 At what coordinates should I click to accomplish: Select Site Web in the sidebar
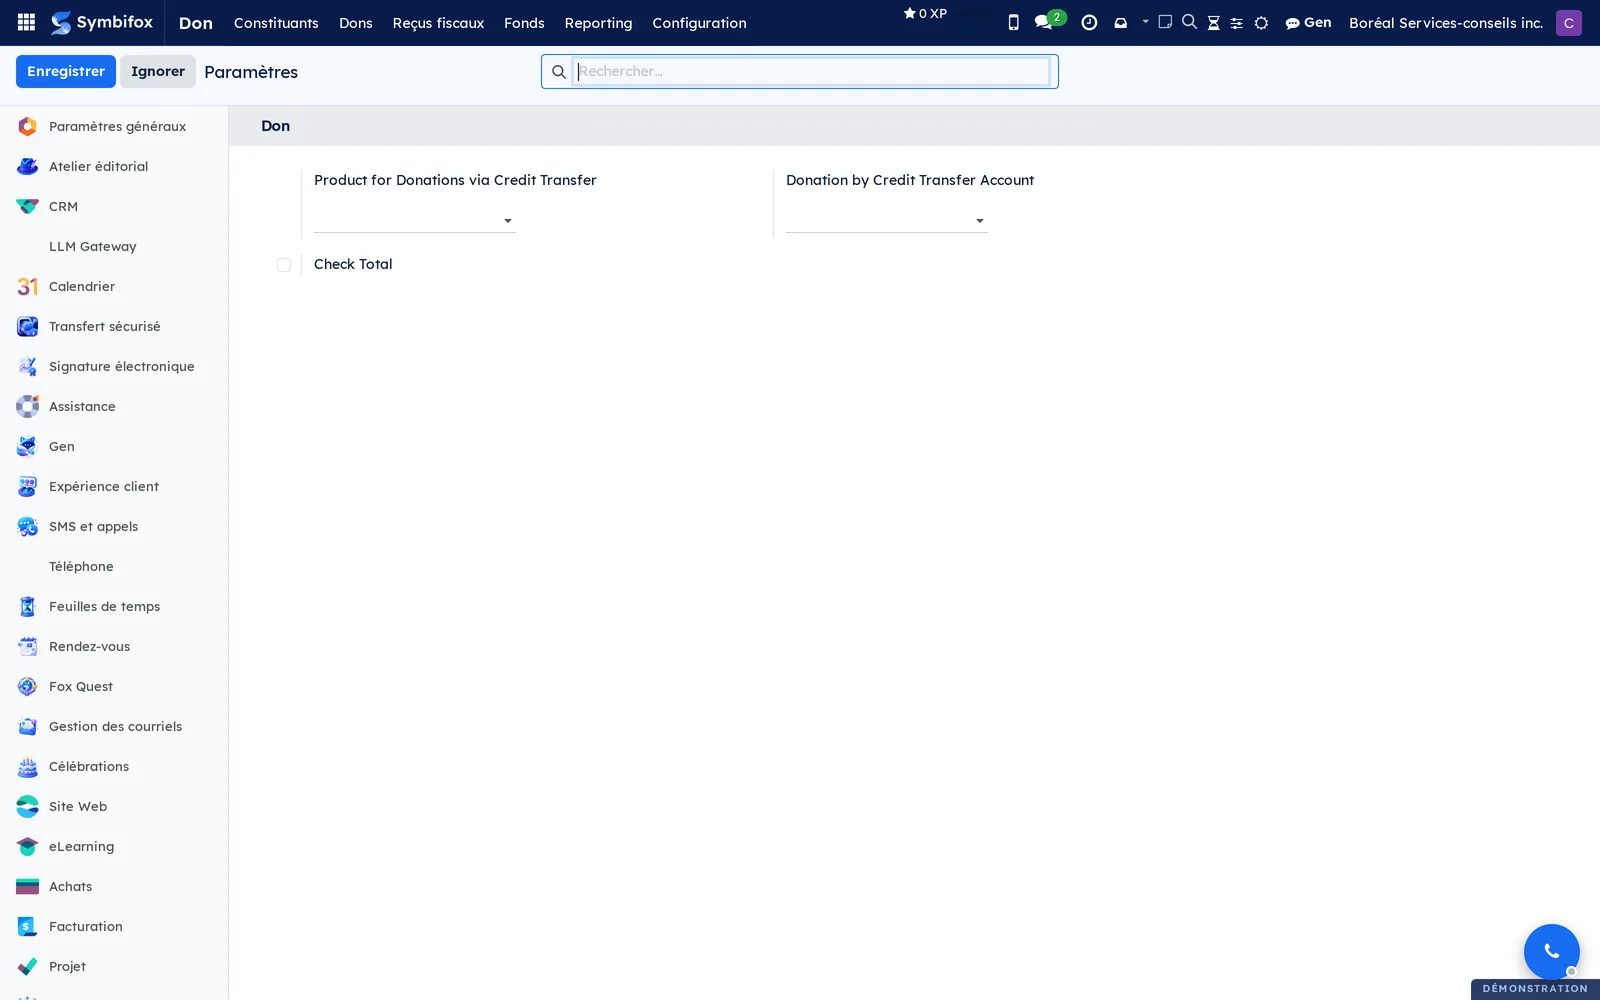click(x=114, y=806)
